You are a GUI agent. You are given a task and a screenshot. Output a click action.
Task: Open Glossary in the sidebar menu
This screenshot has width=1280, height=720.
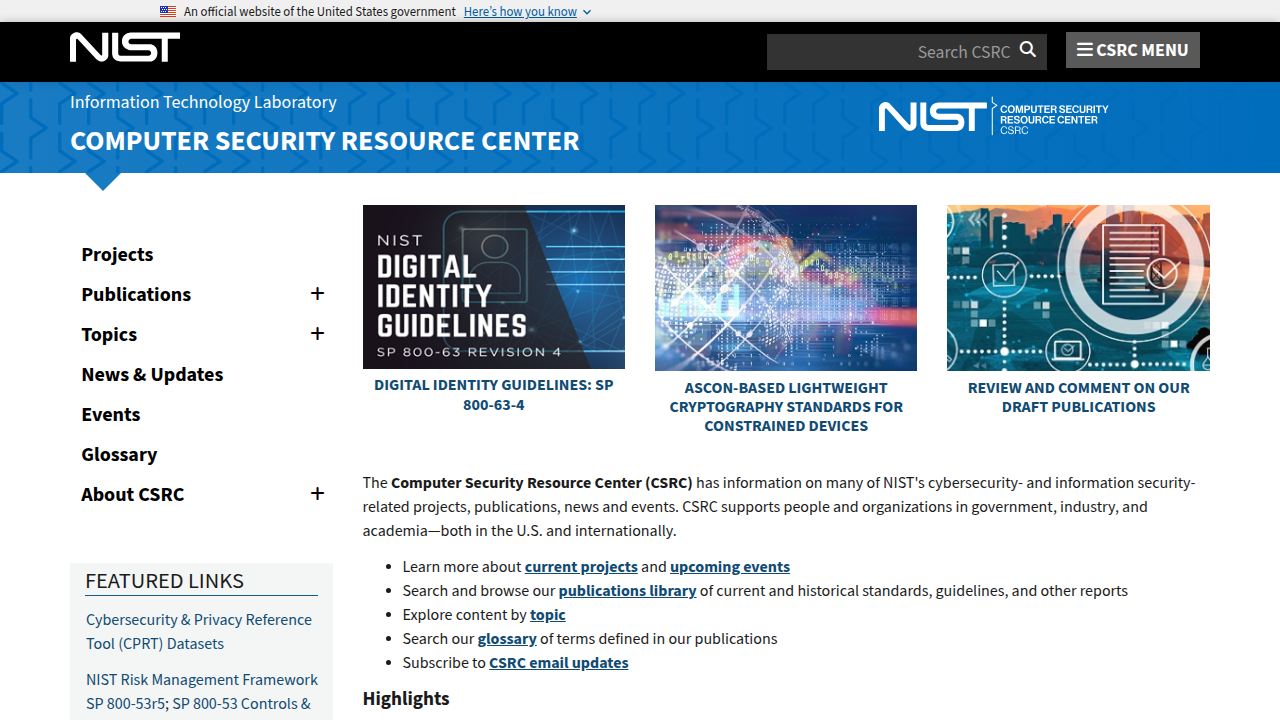point(119,454)
